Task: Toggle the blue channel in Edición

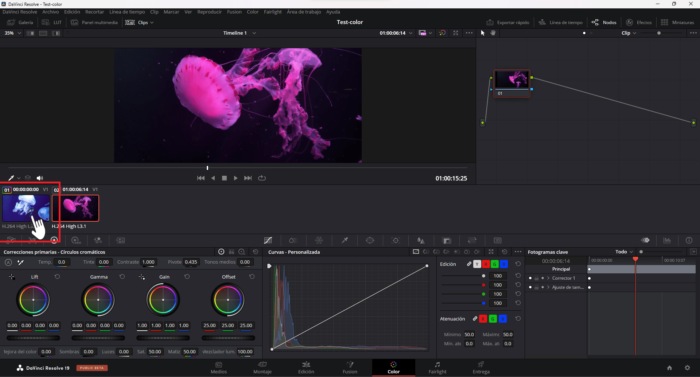Action: point(504,264)
